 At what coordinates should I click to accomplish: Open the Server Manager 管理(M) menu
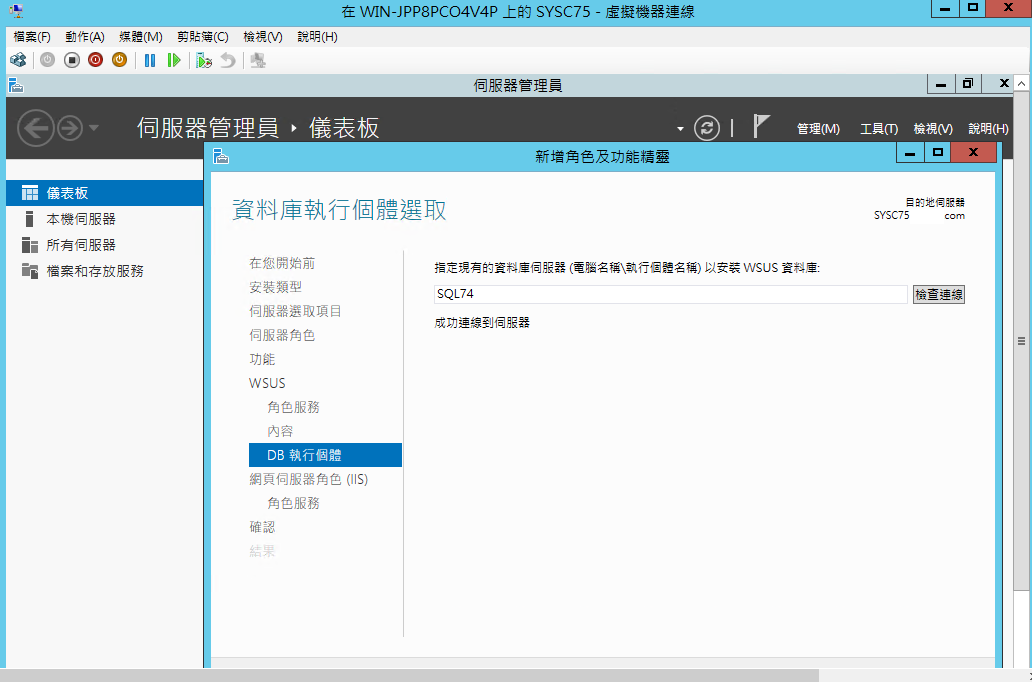818,129
